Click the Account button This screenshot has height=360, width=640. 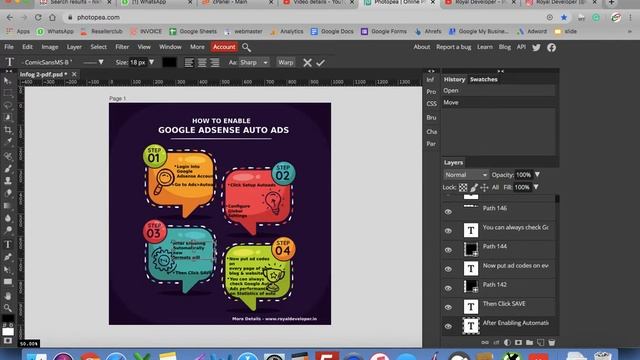tap(224, 47)
